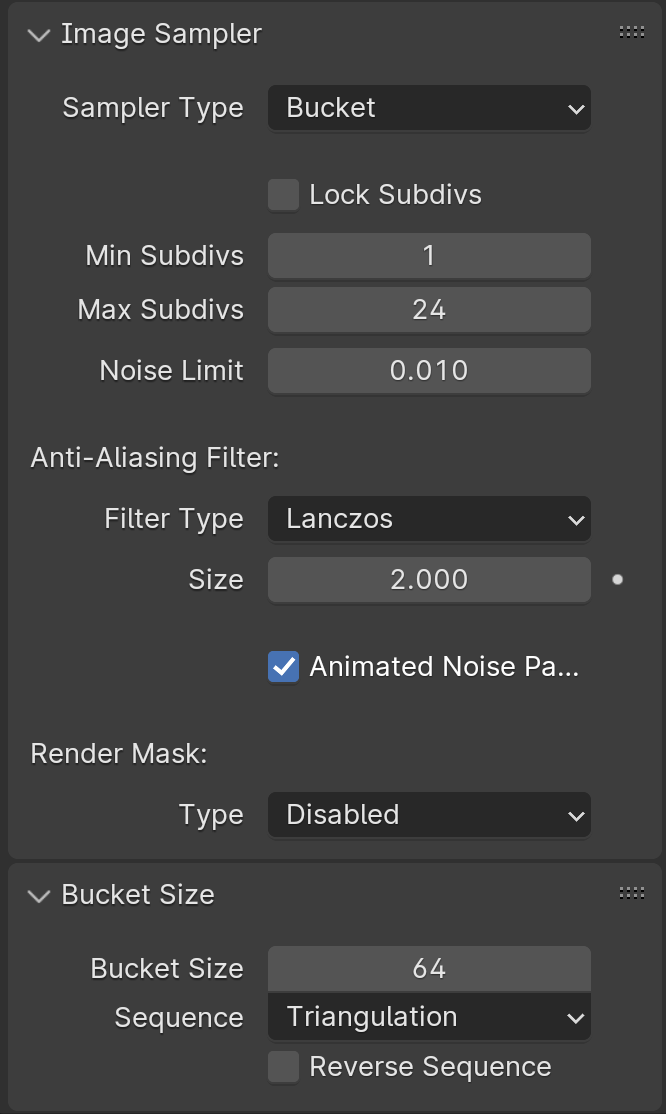Click the Bucket Size panel title
The image size is (666, 1114).
pyautogui.click(x=138, y=894)
